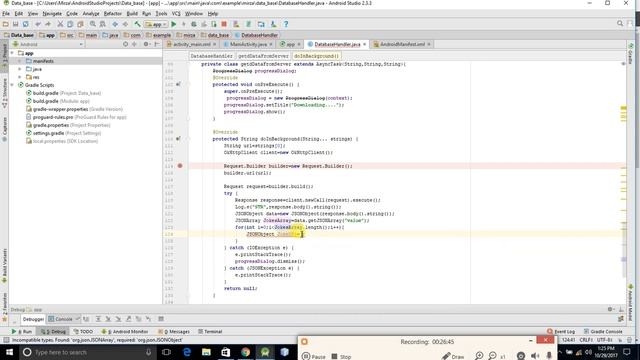The height and width of the screenshot is (360, 640).
Task: Close the DatabaseHandler.java tab
Action: point(364,44)
